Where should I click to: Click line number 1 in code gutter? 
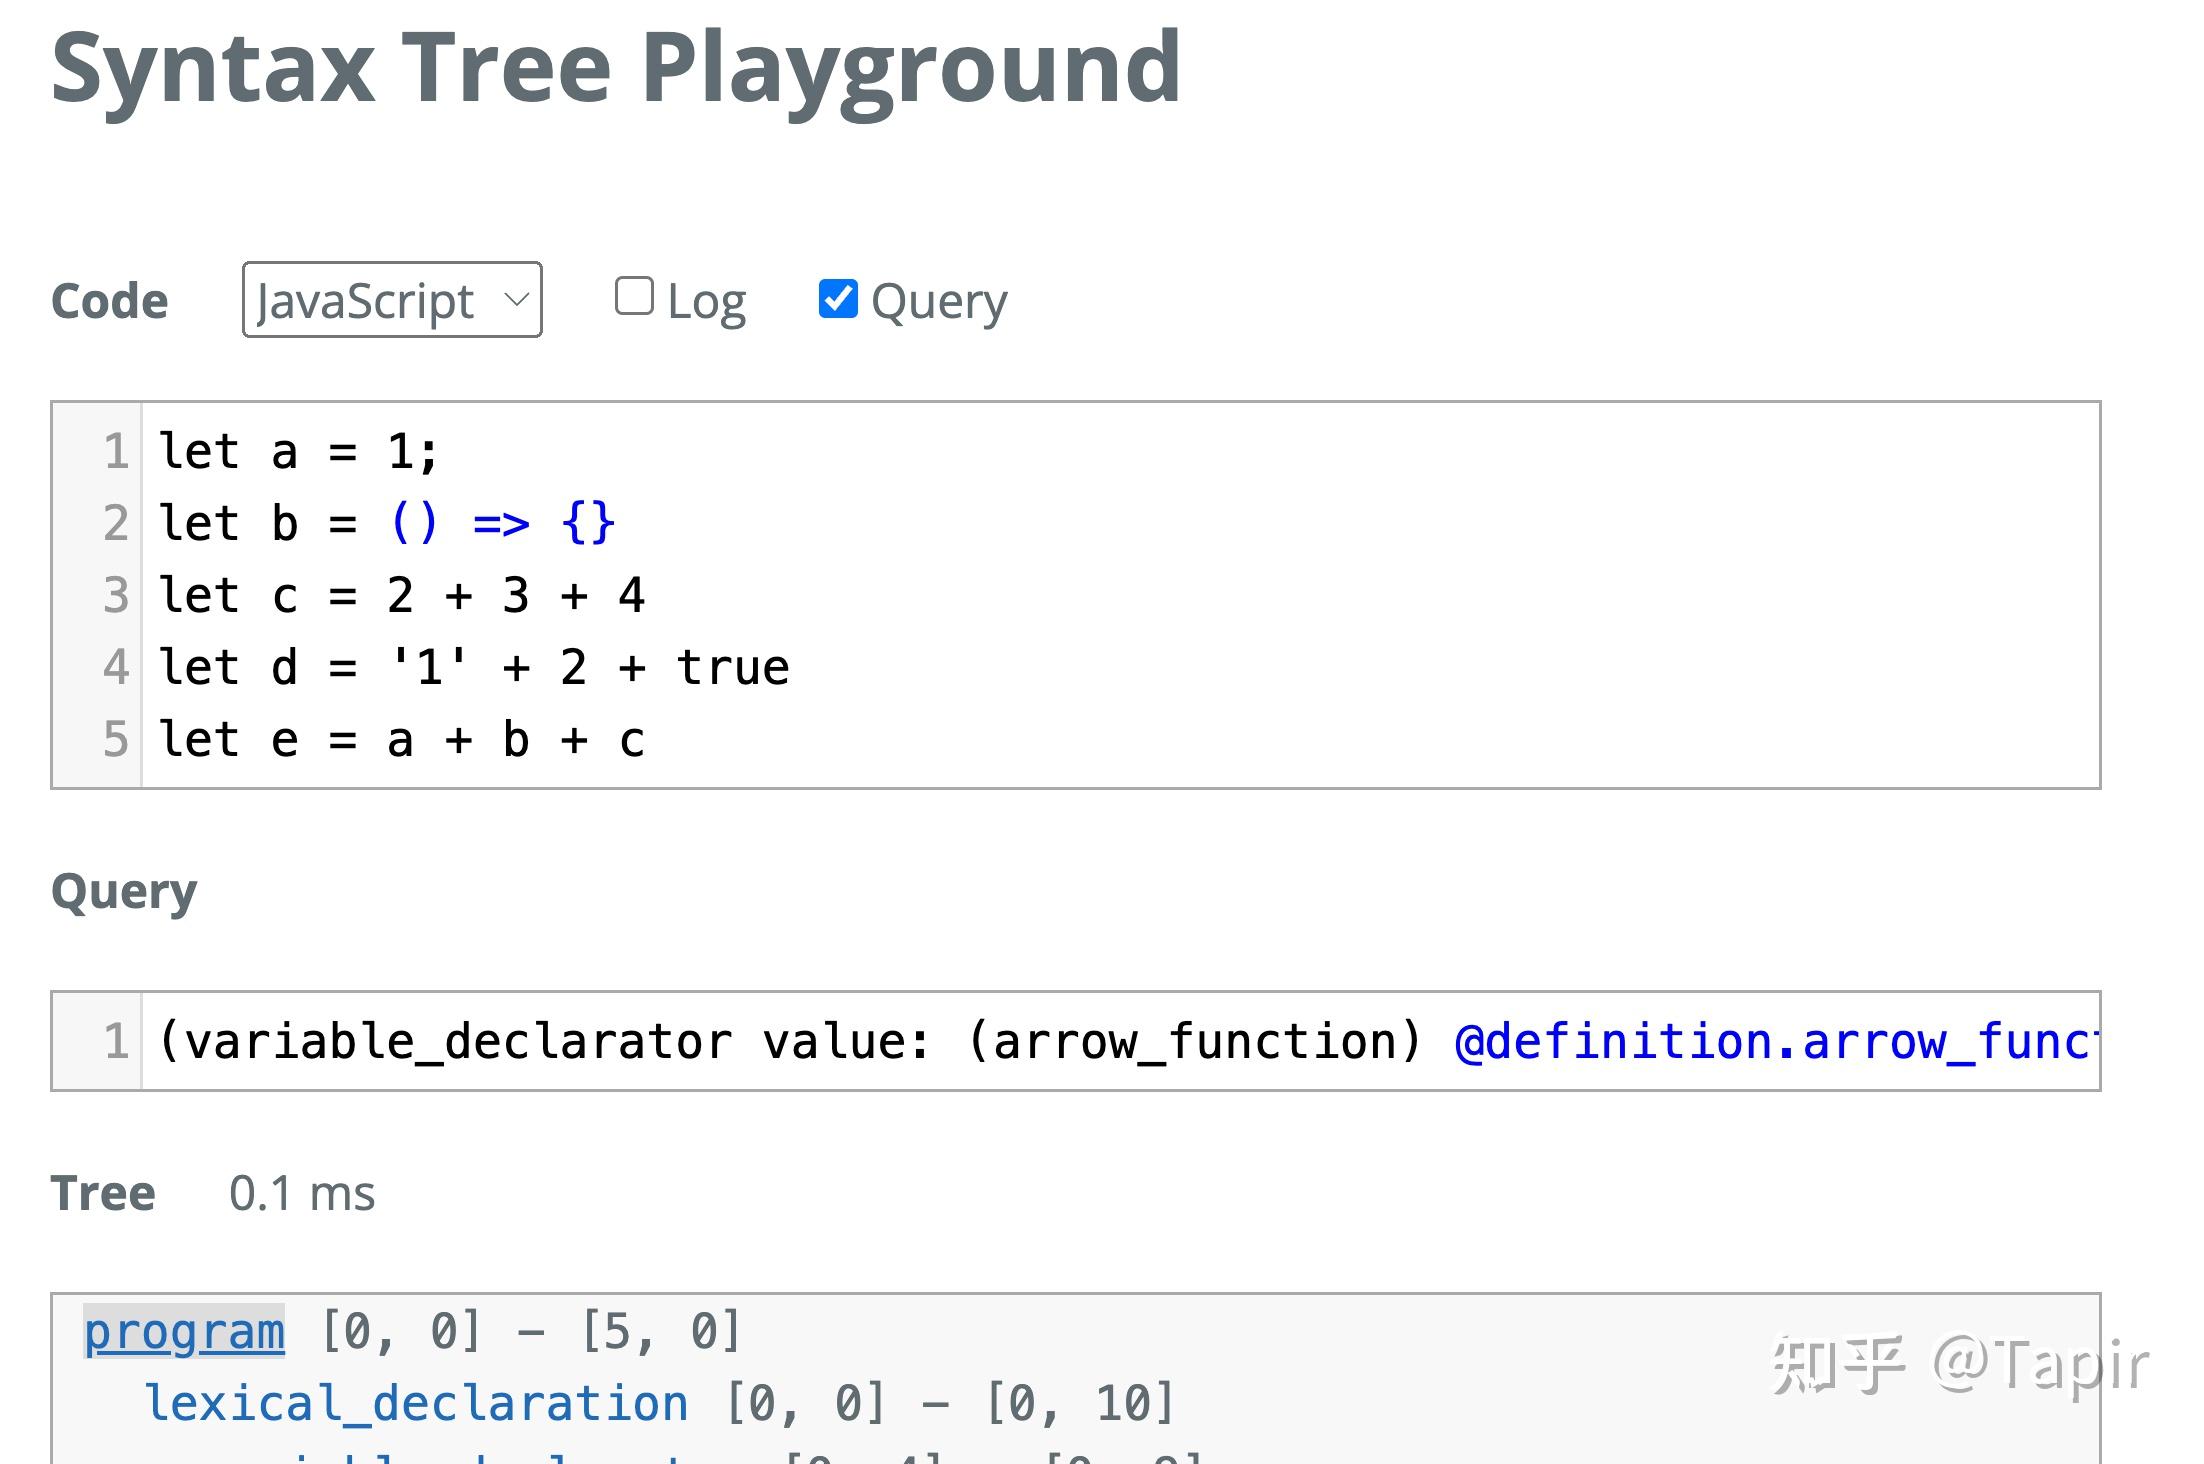click(116, 452)
